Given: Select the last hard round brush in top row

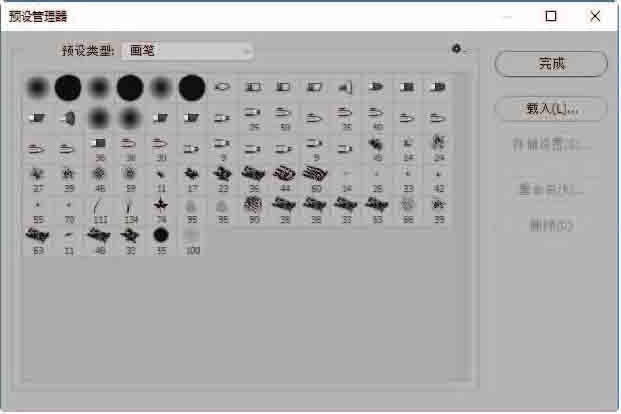Looking at the screenshot, I should tap(192, 88).
